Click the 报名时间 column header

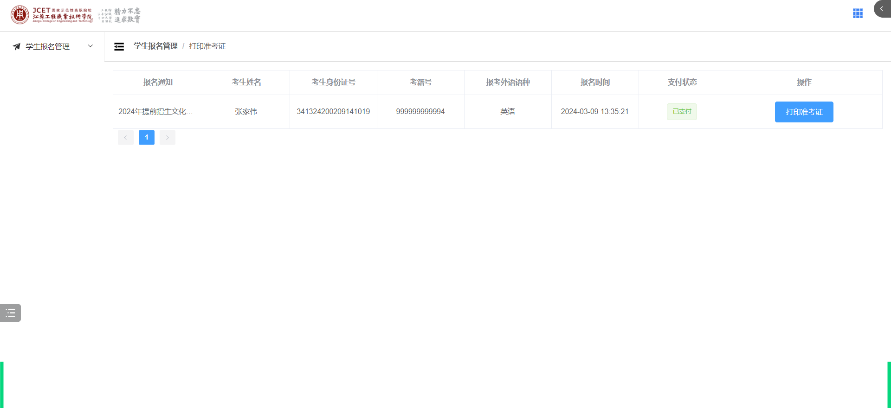[594, 82]
